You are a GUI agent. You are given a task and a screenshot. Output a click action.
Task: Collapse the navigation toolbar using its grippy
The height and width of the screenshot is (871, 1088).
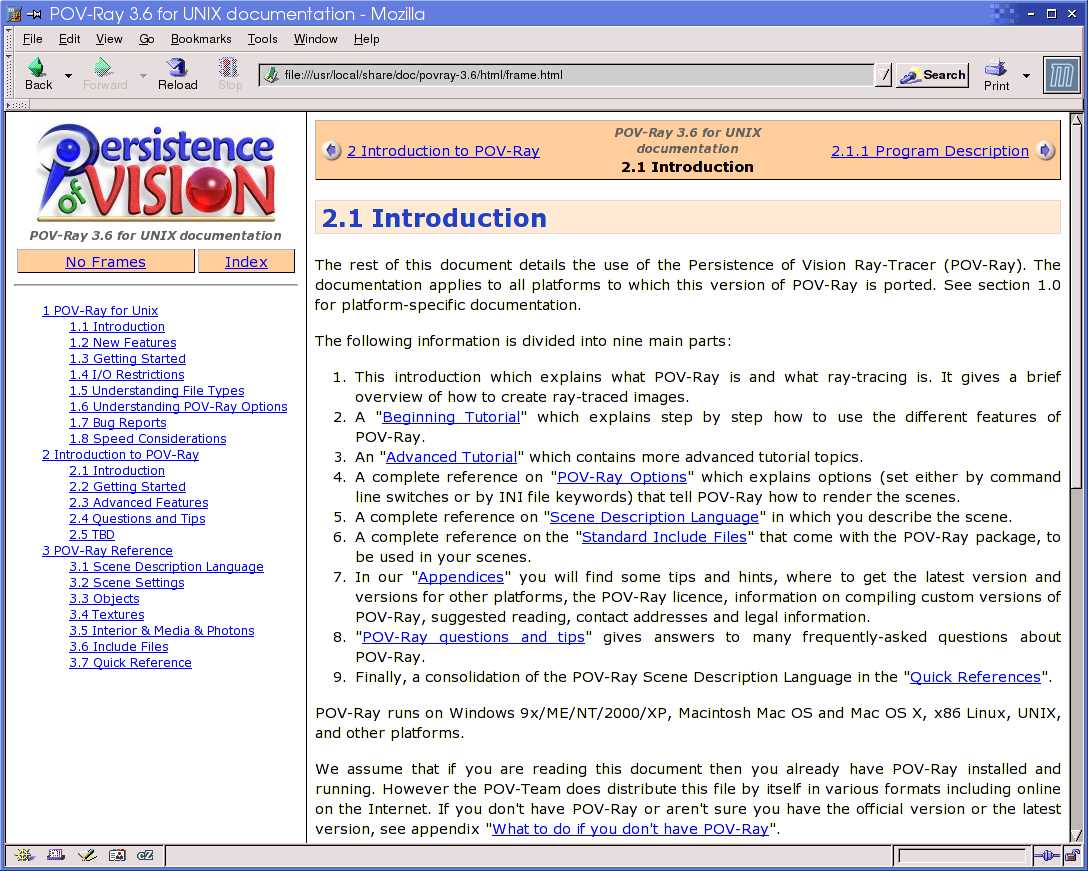9,75
